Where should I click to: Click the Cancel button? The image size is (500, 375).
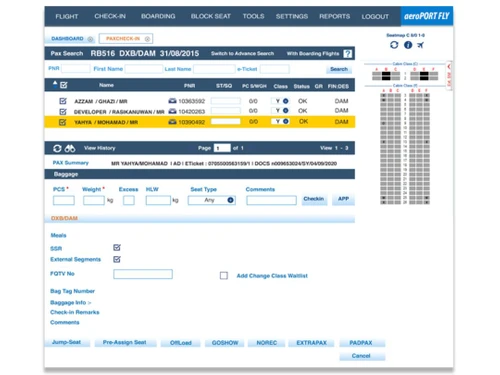[x=361, y=356]
